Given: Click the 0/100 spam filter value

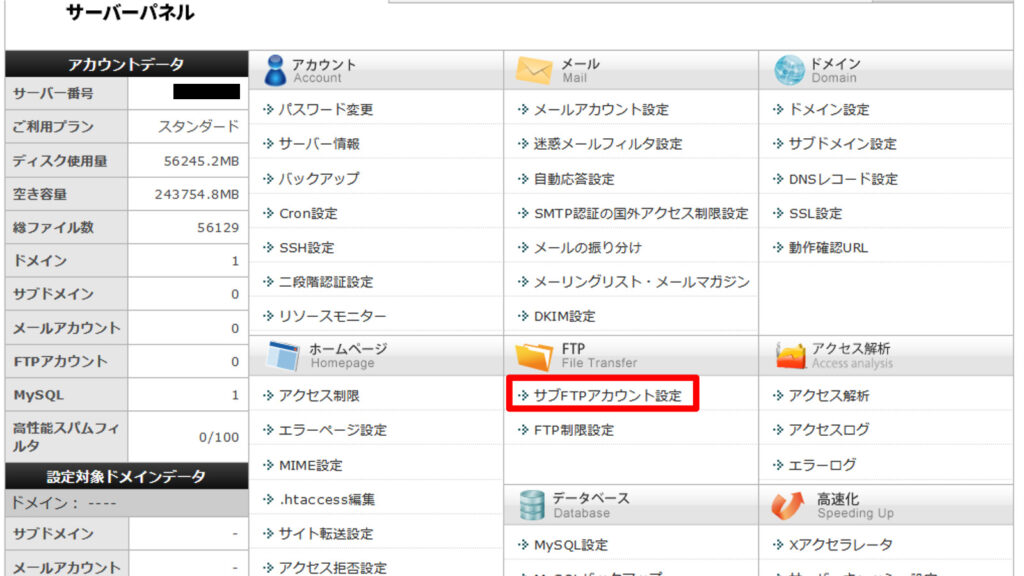Looking at the screenshot, I should [x=219, y=437].
